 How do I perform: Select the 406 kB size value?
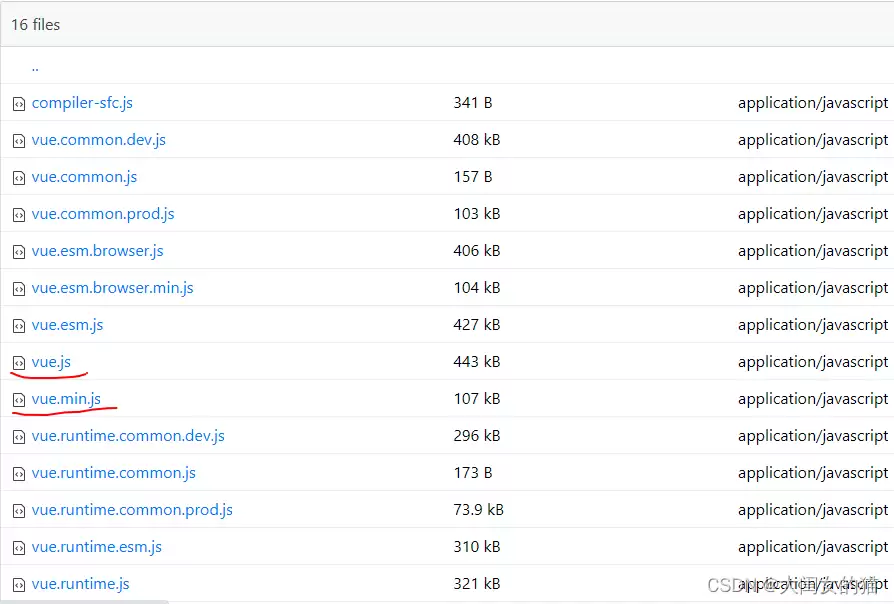[x=477, y=251]
